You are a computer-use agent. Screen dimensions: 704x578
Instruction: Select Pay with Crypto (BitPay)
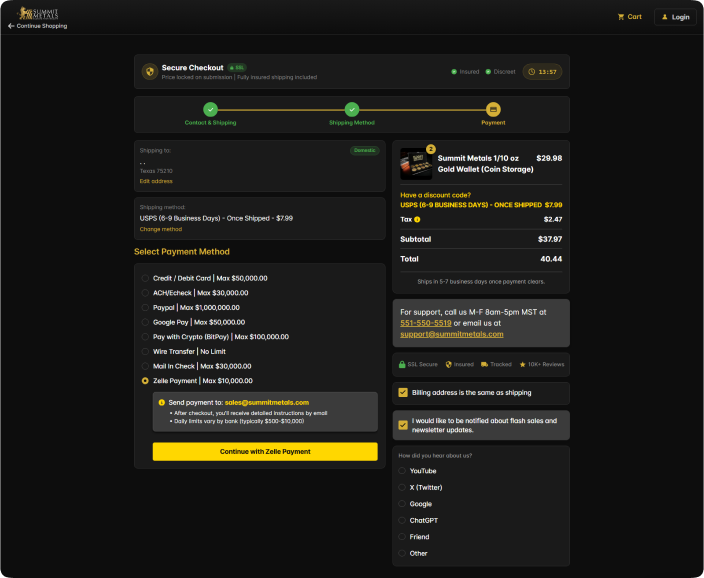[145, 337]
